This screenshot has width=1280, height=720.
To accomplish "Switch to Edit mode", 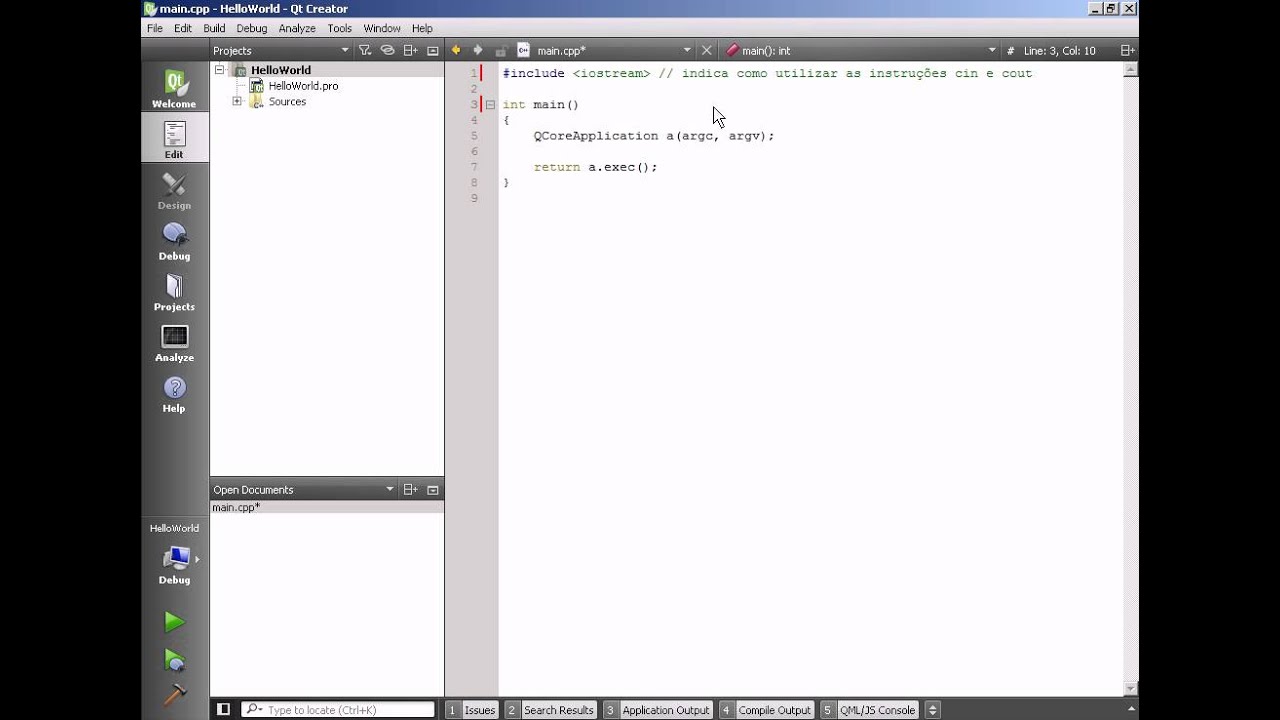I will click(x=174, y=139).
